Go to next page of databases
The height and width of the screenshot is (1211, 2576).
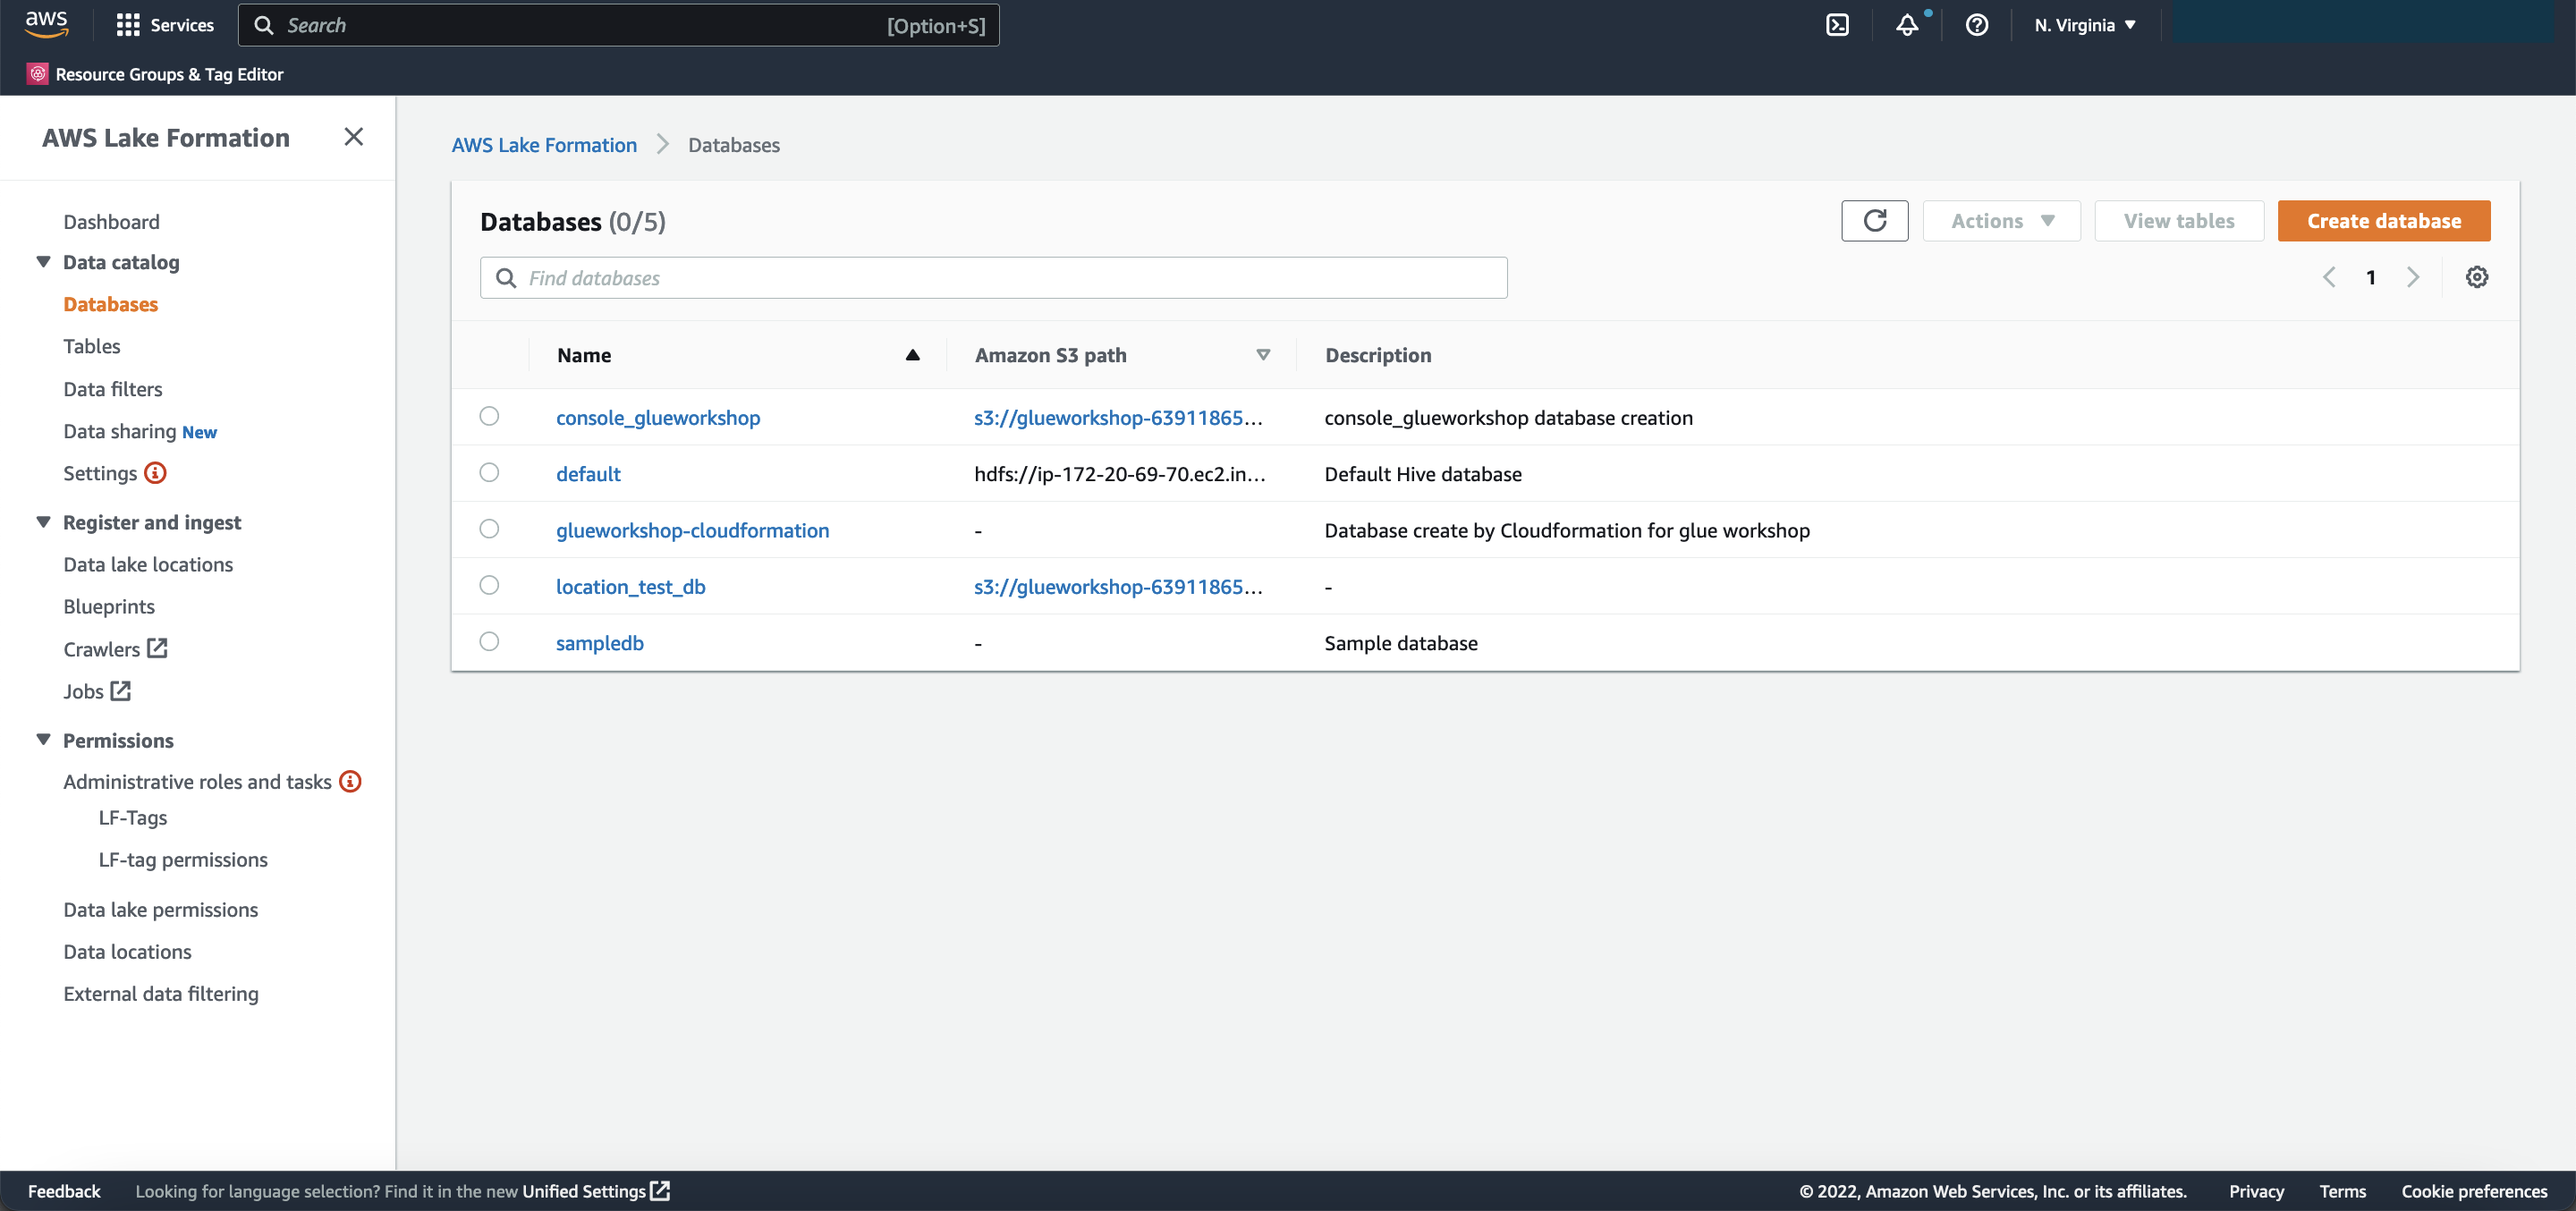(2413, 277)
